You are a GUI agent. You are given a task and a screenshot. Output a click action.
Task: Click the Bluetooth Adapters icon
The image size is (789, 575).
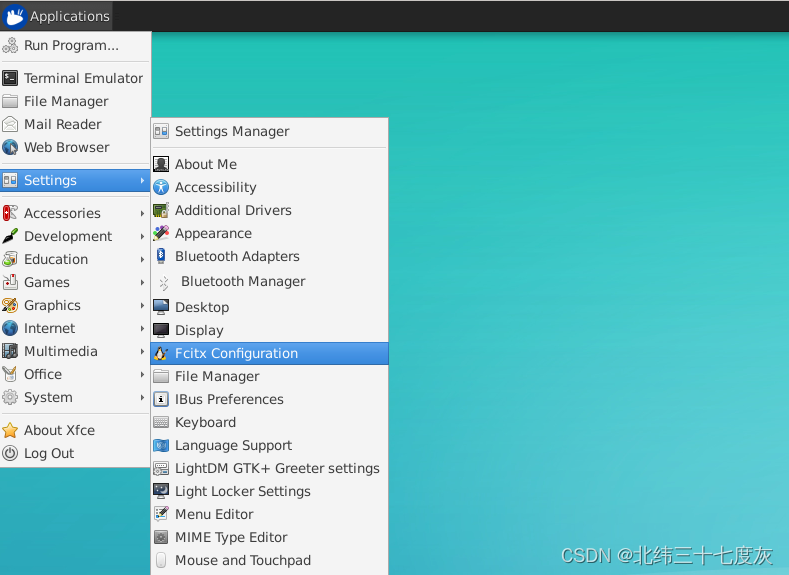pos(161,256)
